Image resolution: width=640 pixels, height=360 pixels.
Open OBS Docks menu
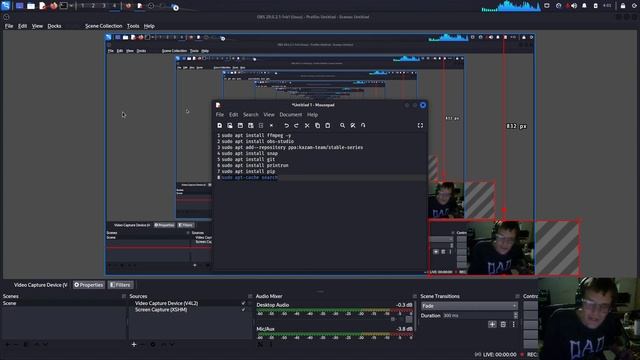54,26
